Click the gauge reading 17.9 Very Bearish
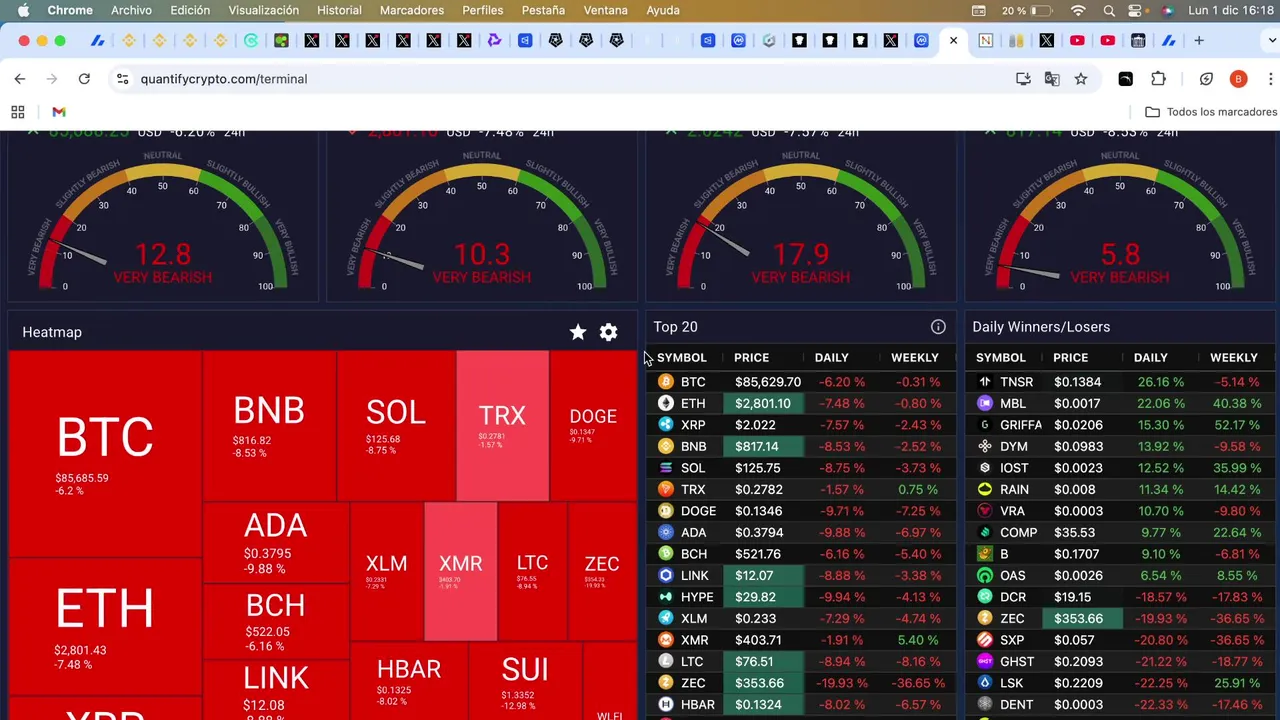The height and width of the screenshot is (720, 1280). point(800,220)
